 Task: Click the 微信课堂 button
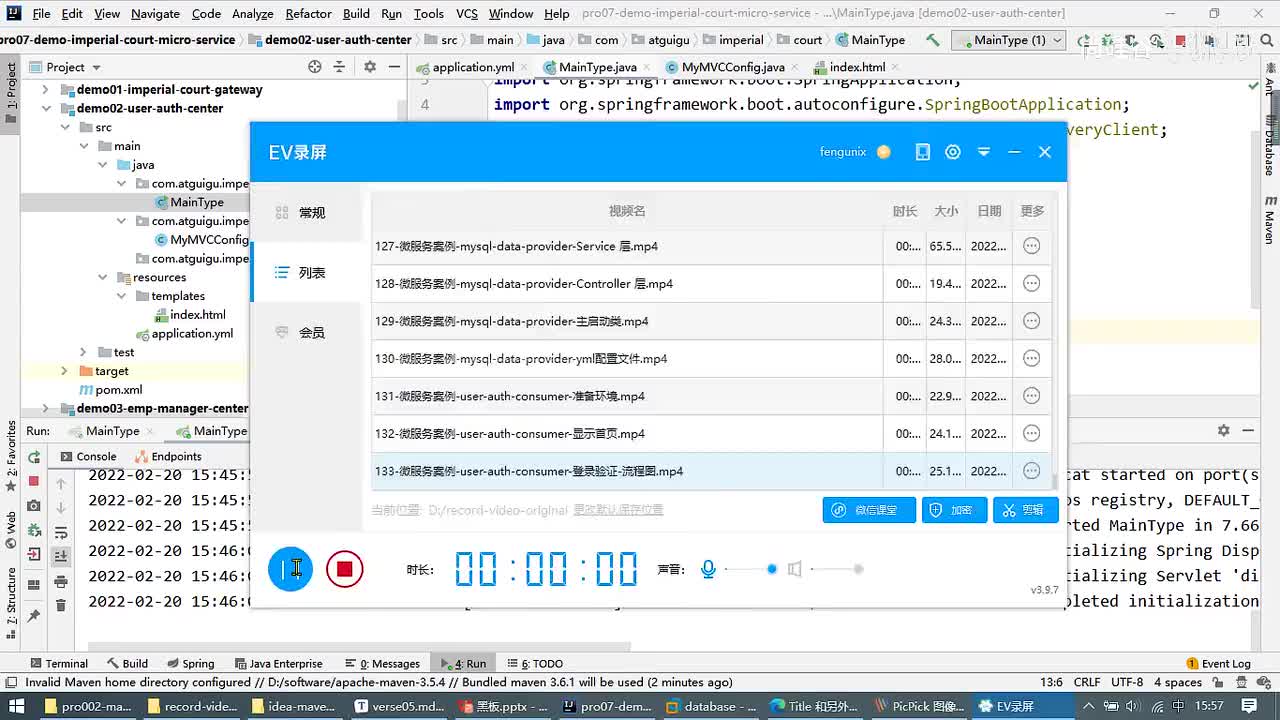click(x=869, y=510)
